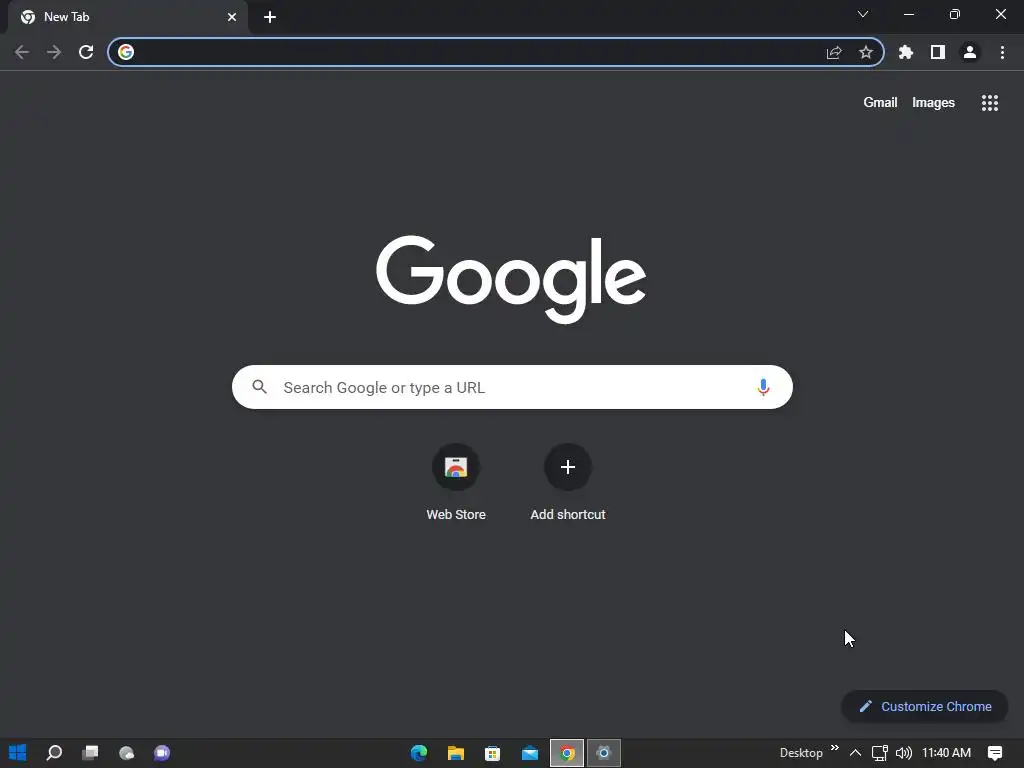The image size is (1024, 768).
Task: Click the 11:40 AM clock
Action: tap(946, 753)
